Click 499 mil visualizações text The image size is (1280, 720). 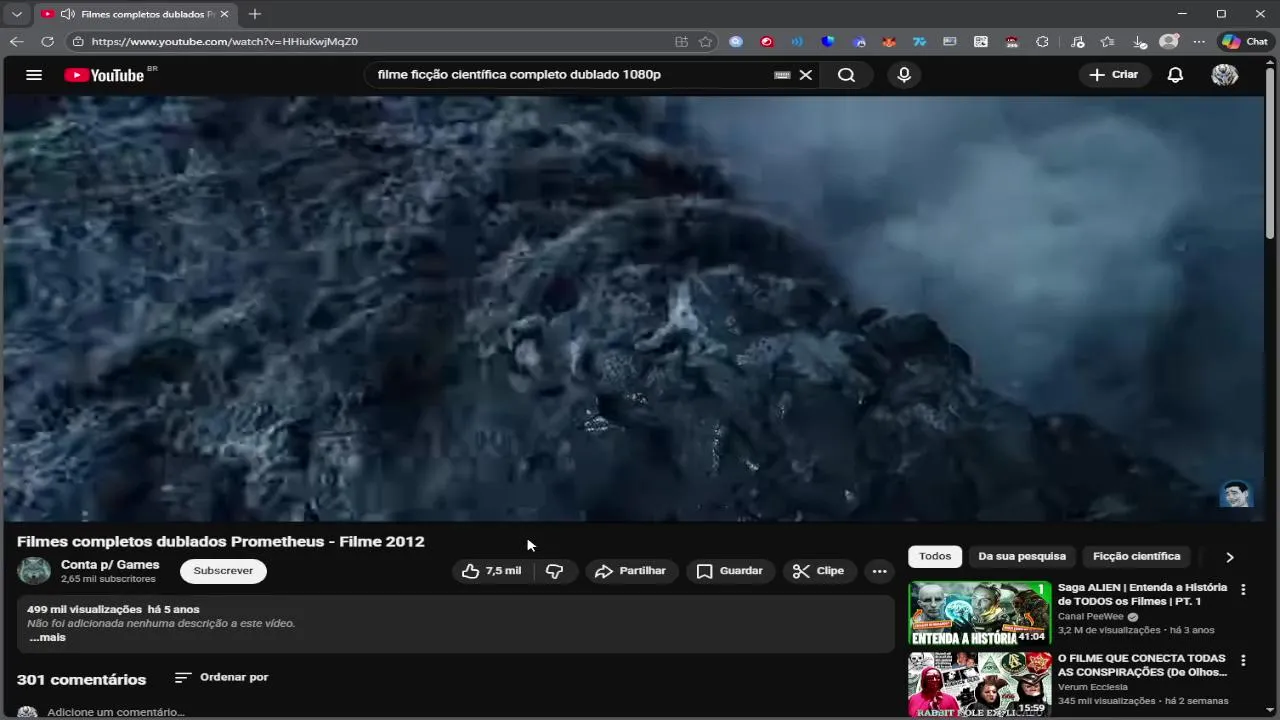point(84,609)
